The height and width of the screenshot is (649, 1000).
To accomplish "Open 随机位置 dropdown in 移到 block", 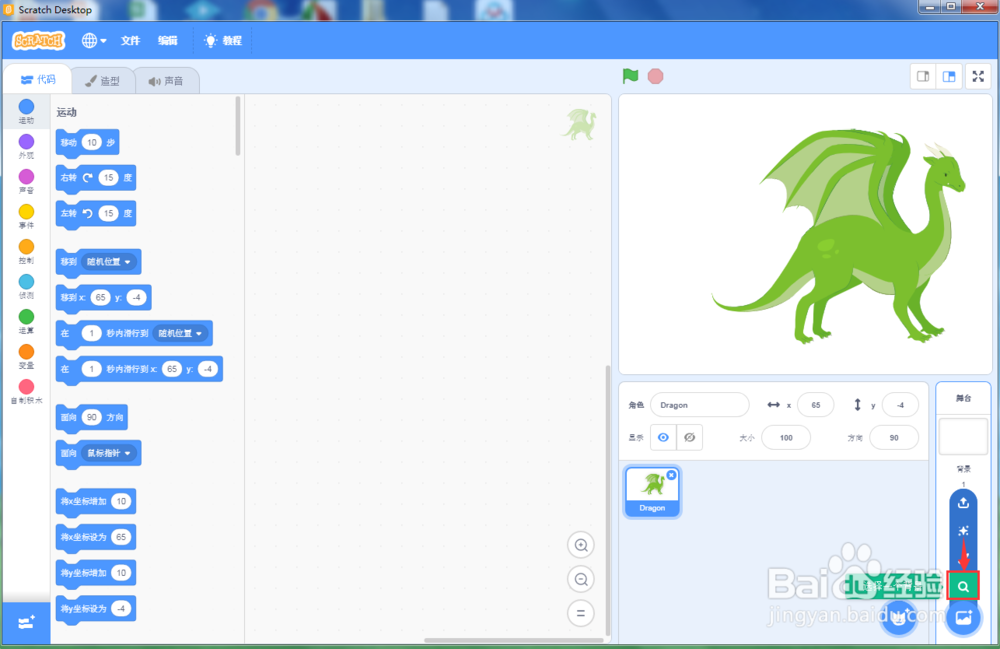I will tap(109, 262).
